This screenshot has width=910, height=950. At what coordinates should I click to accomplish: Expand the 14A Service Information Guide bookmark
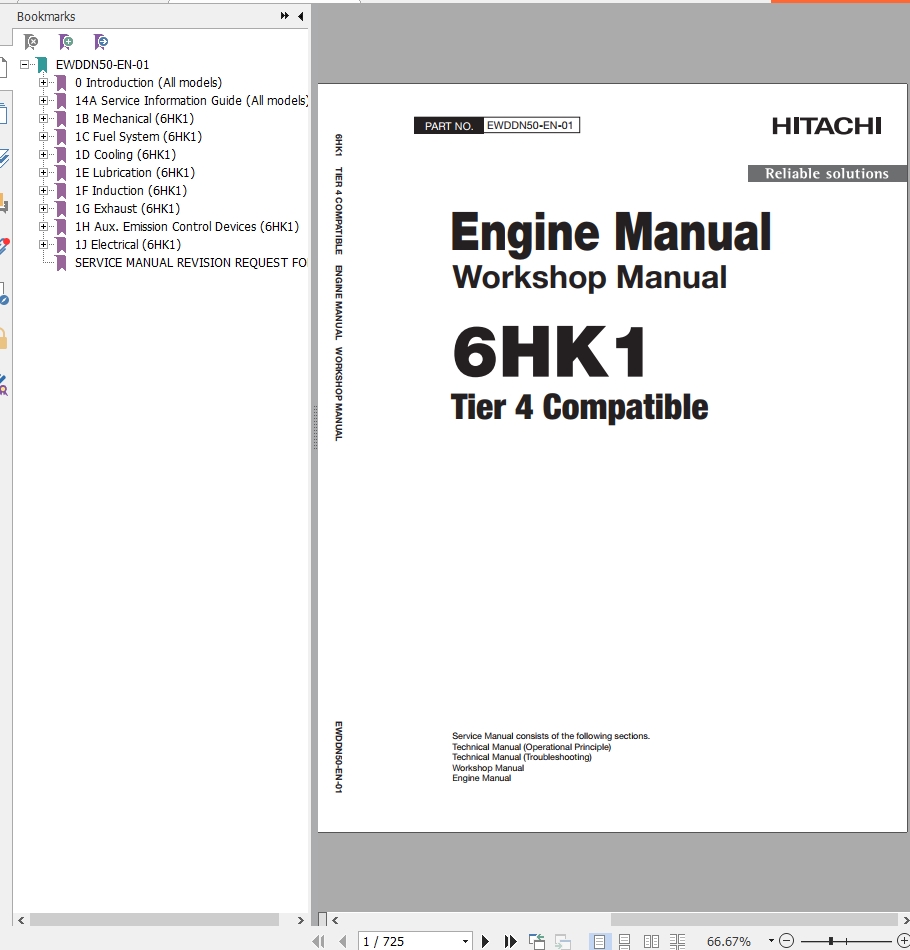click(44, 101)
